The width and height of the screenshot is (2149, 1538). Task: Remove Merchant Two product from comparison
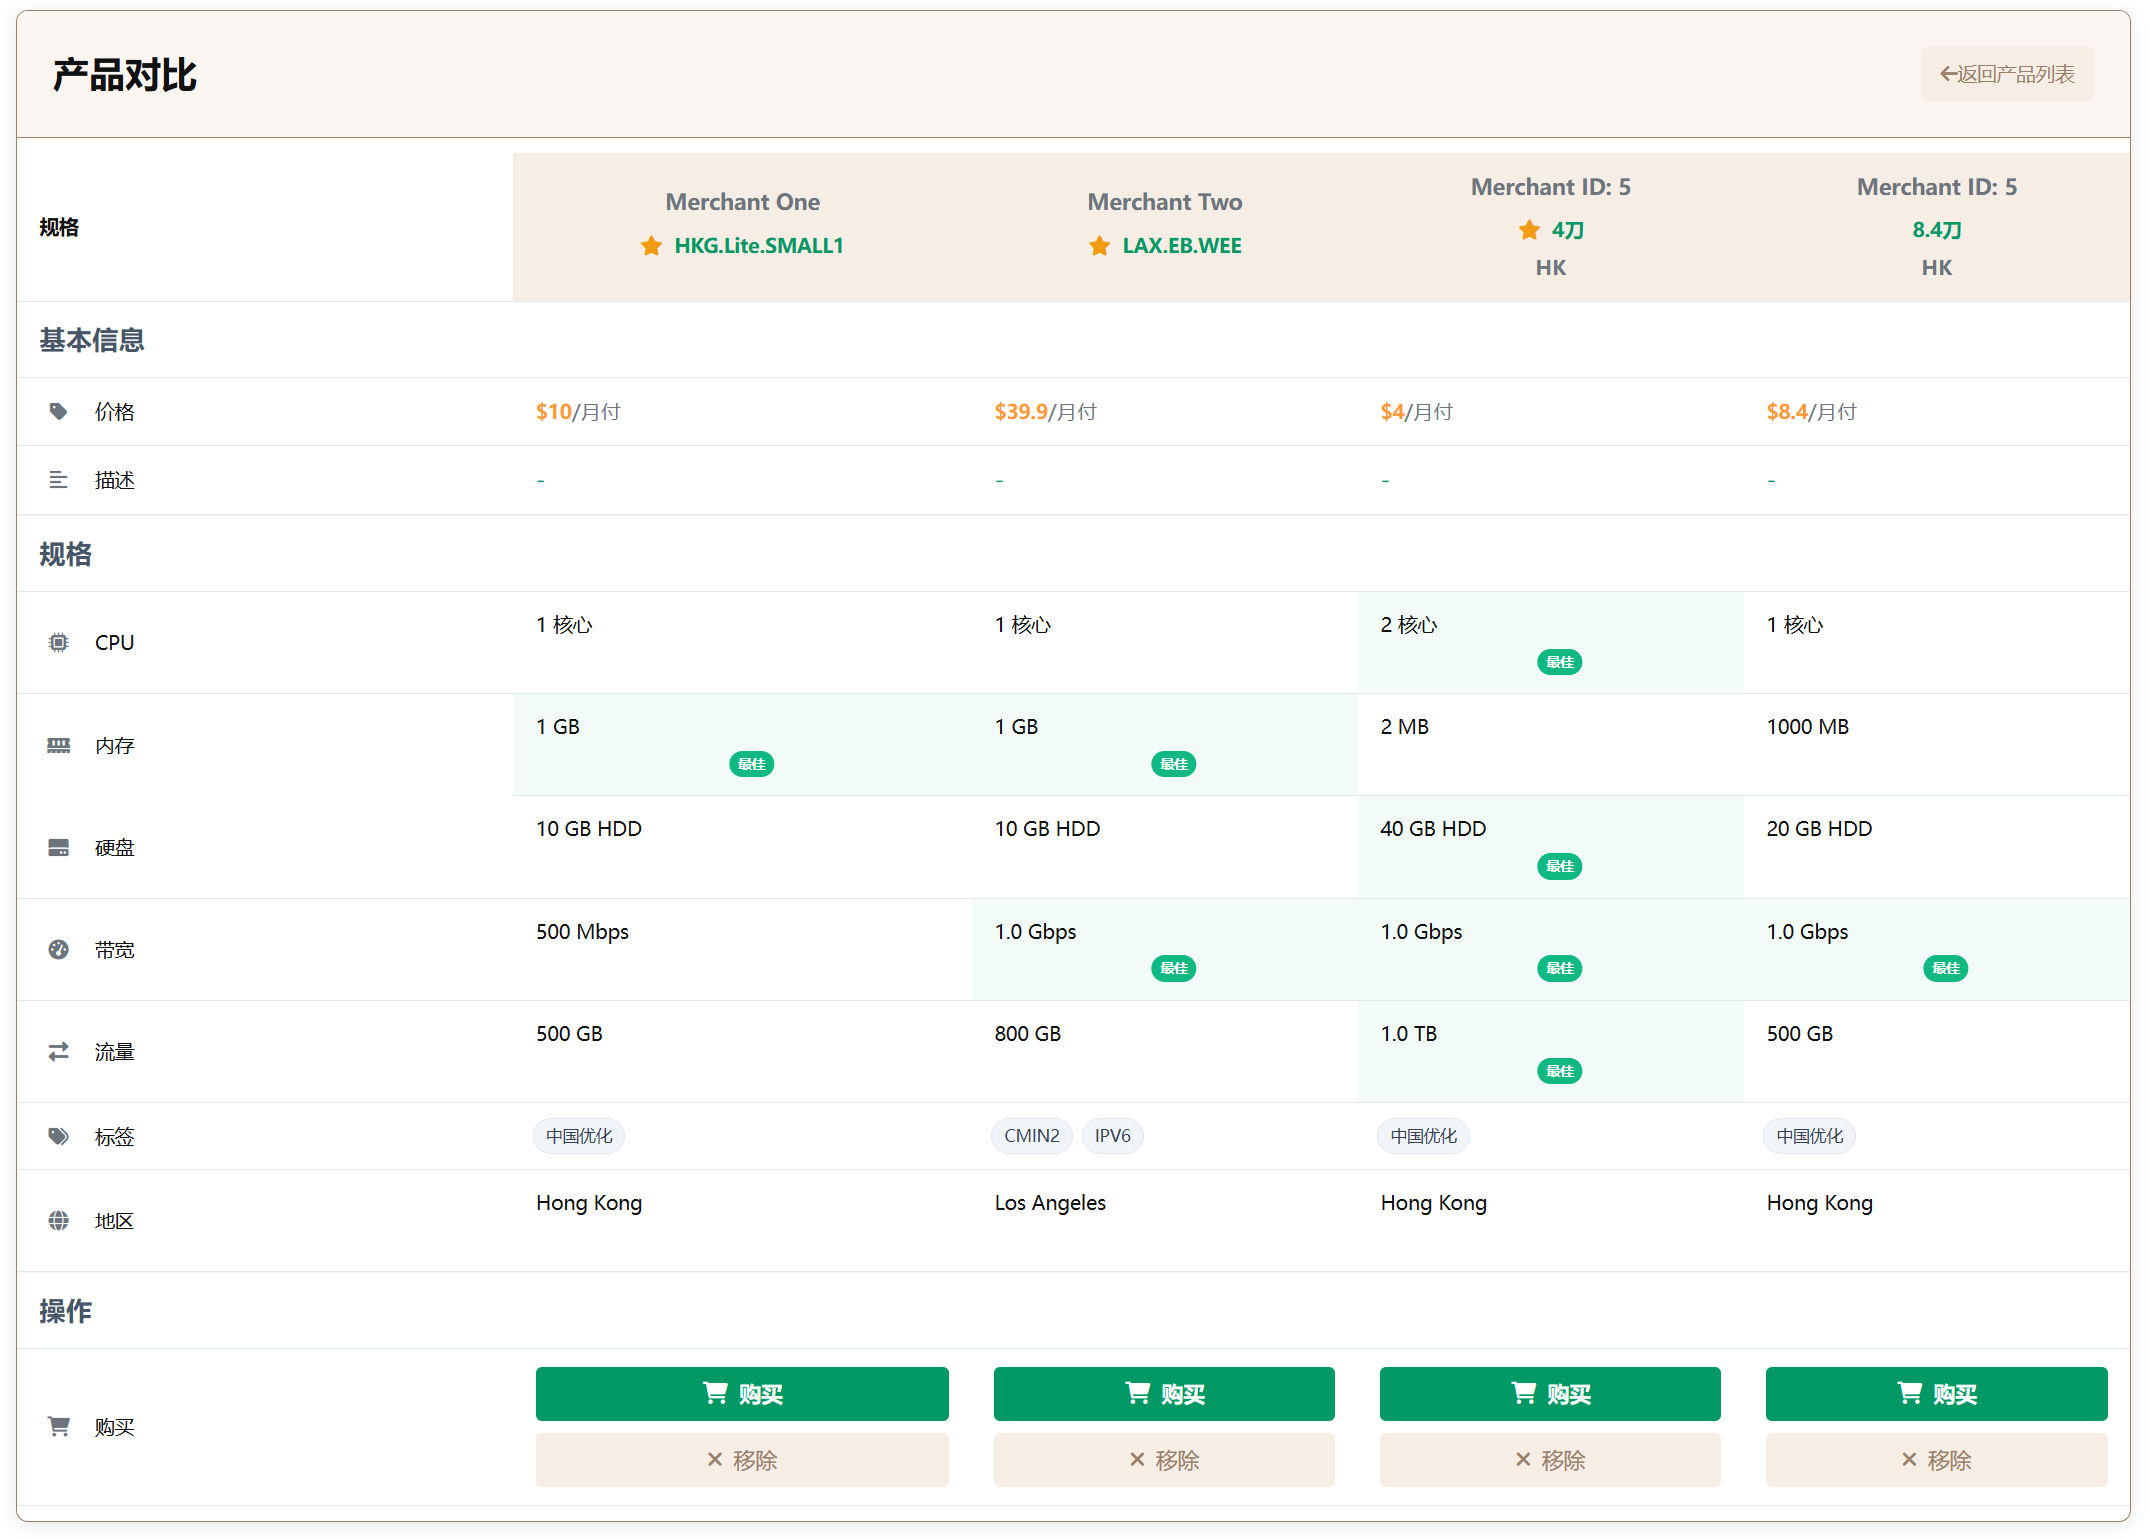pyautogui.click(x=1164, y=1460)
